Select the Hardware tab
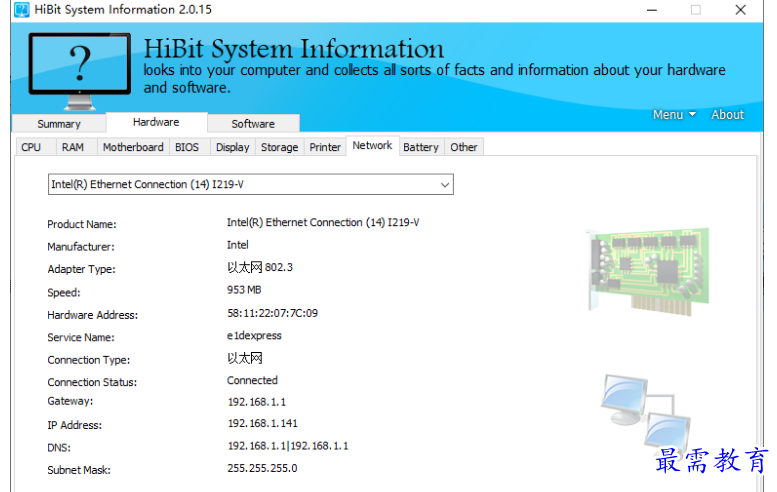This screenshot has height=492, width=777. [156, 122]
